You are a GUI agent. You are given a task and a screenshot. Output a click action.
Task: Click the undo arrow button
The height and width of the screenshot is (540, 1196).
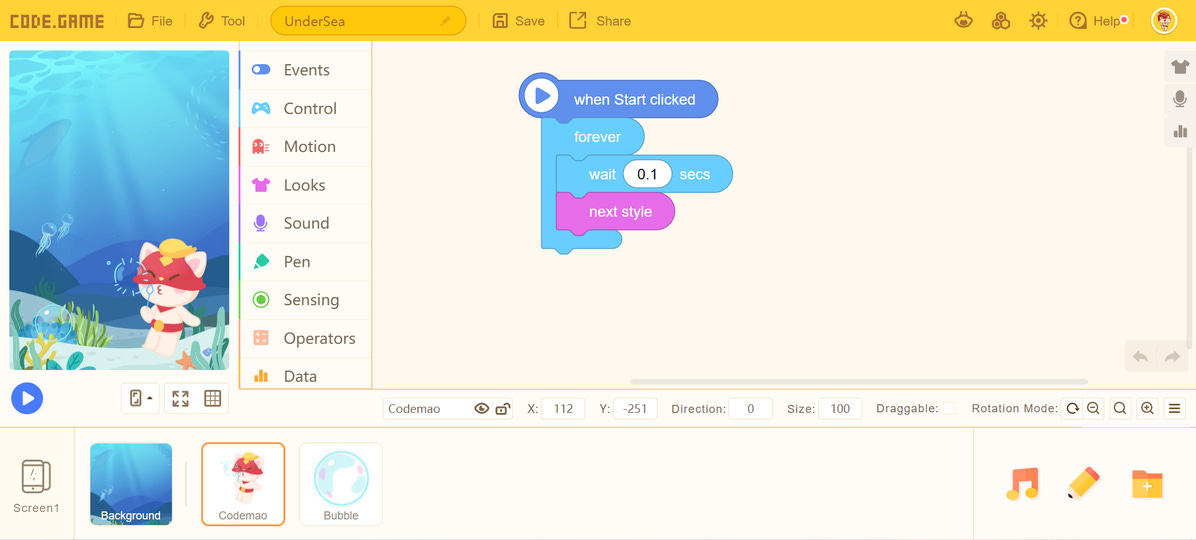click(1140, 356)
